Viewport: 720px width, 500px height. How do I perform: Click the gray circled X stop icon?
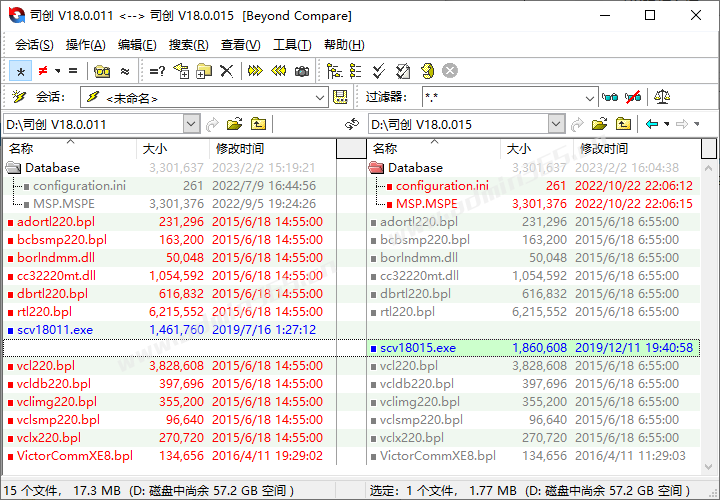tap(450, 71)
